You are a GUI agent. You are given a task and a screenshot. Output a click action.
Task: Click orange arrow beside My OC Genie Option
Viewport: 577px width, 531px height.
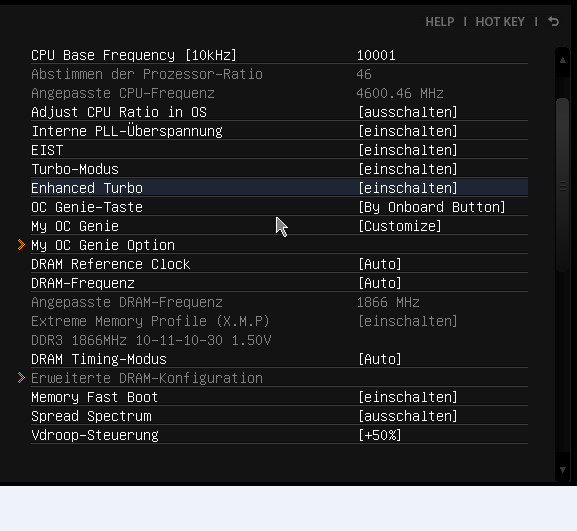(x=21, y=245)
